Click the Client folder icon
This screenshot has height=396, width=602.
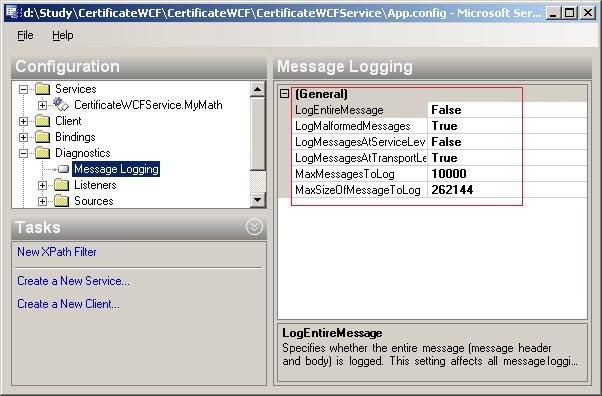(x=43, y=121)
